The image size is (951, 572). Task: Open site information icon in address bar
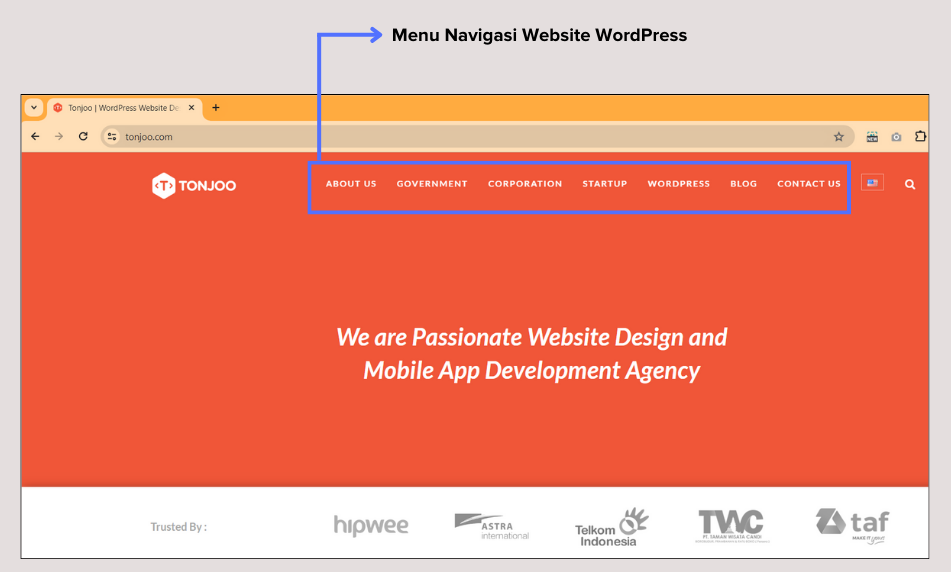pos(112,136)
